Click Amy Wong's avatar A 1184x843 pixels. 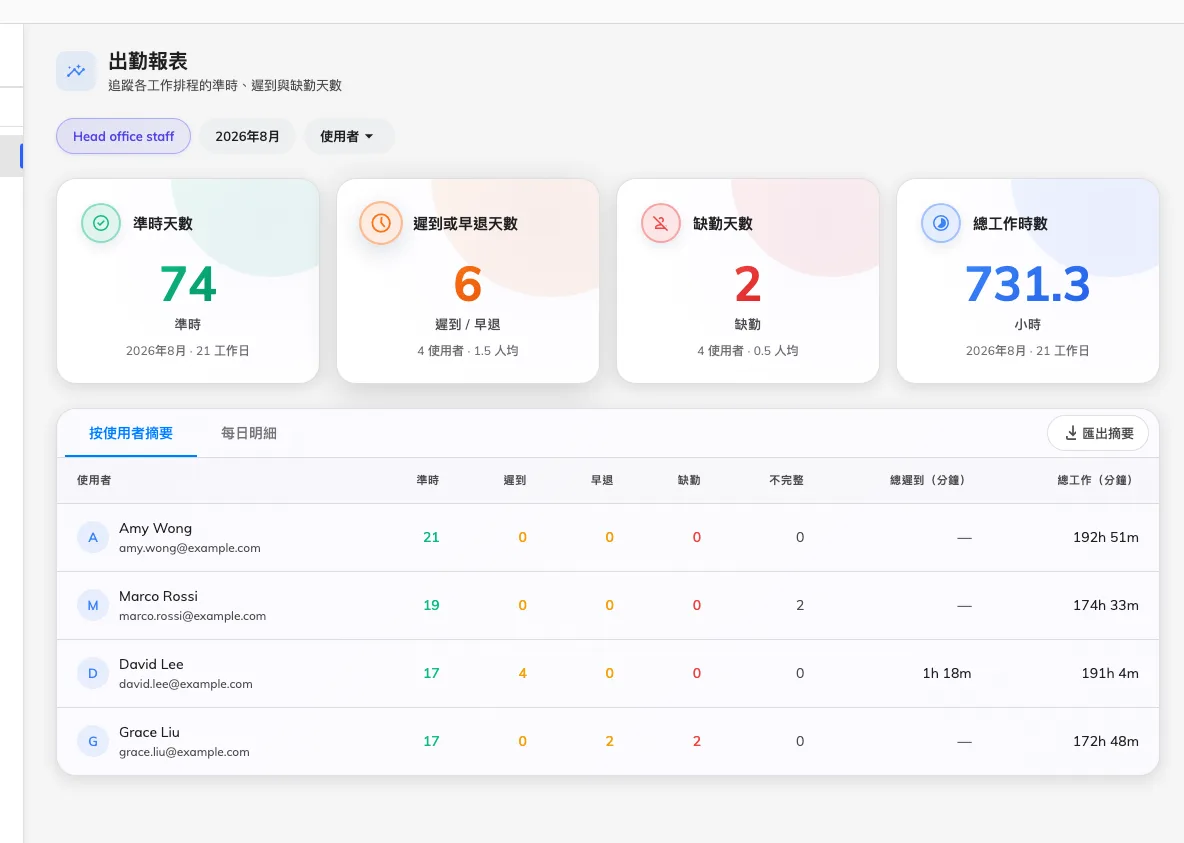click(x=93, y=538)
